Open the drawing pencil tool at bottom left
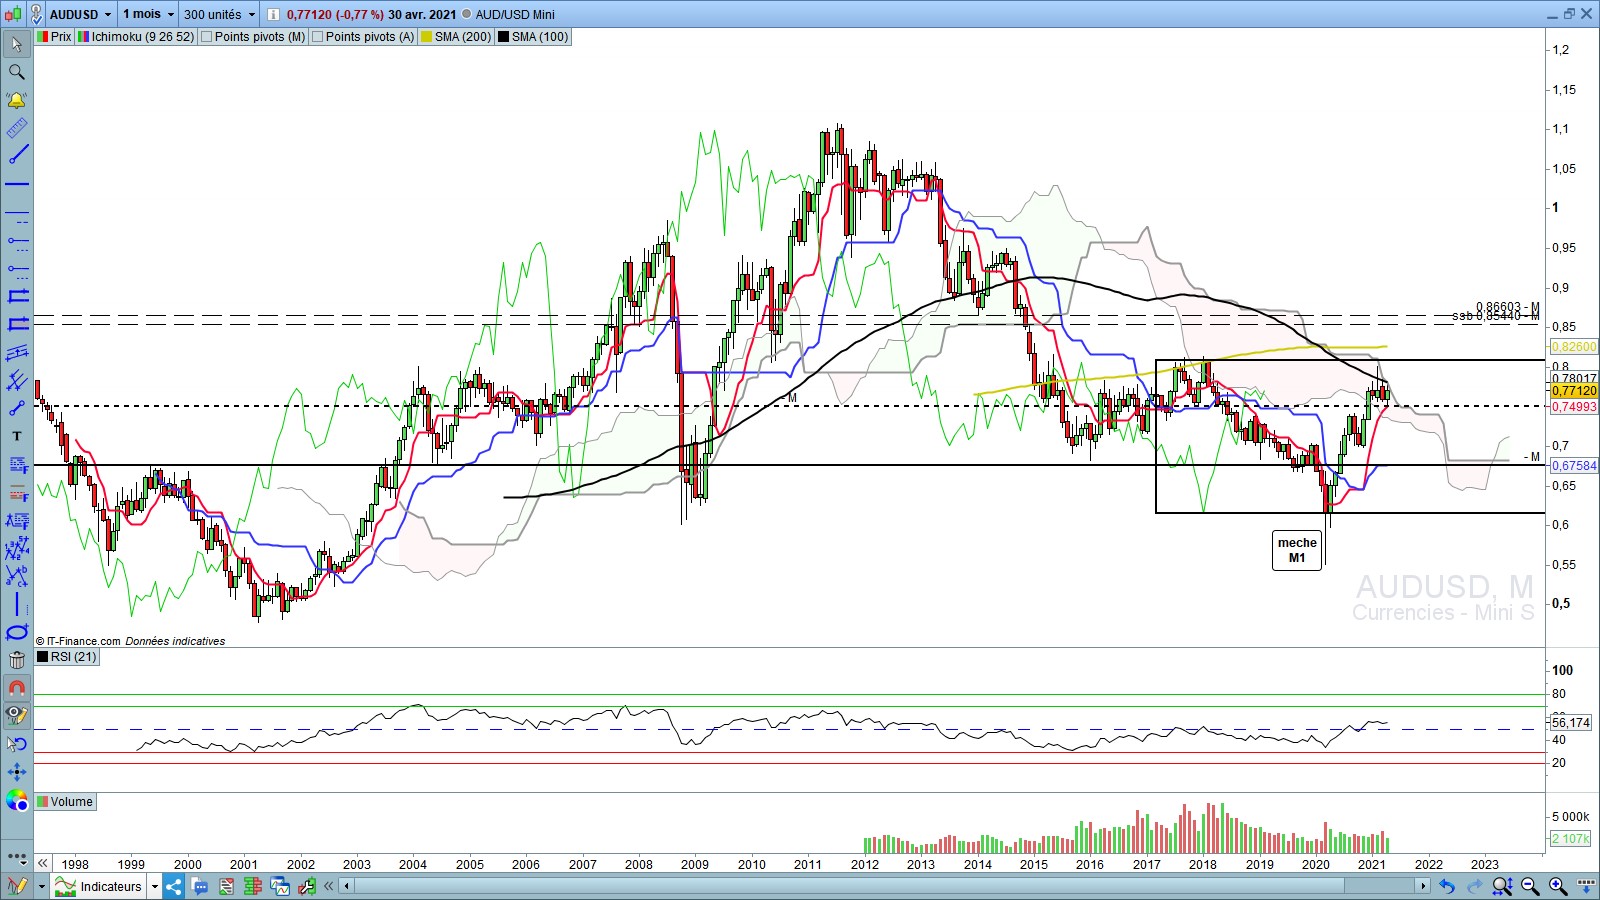 (17, 886)
